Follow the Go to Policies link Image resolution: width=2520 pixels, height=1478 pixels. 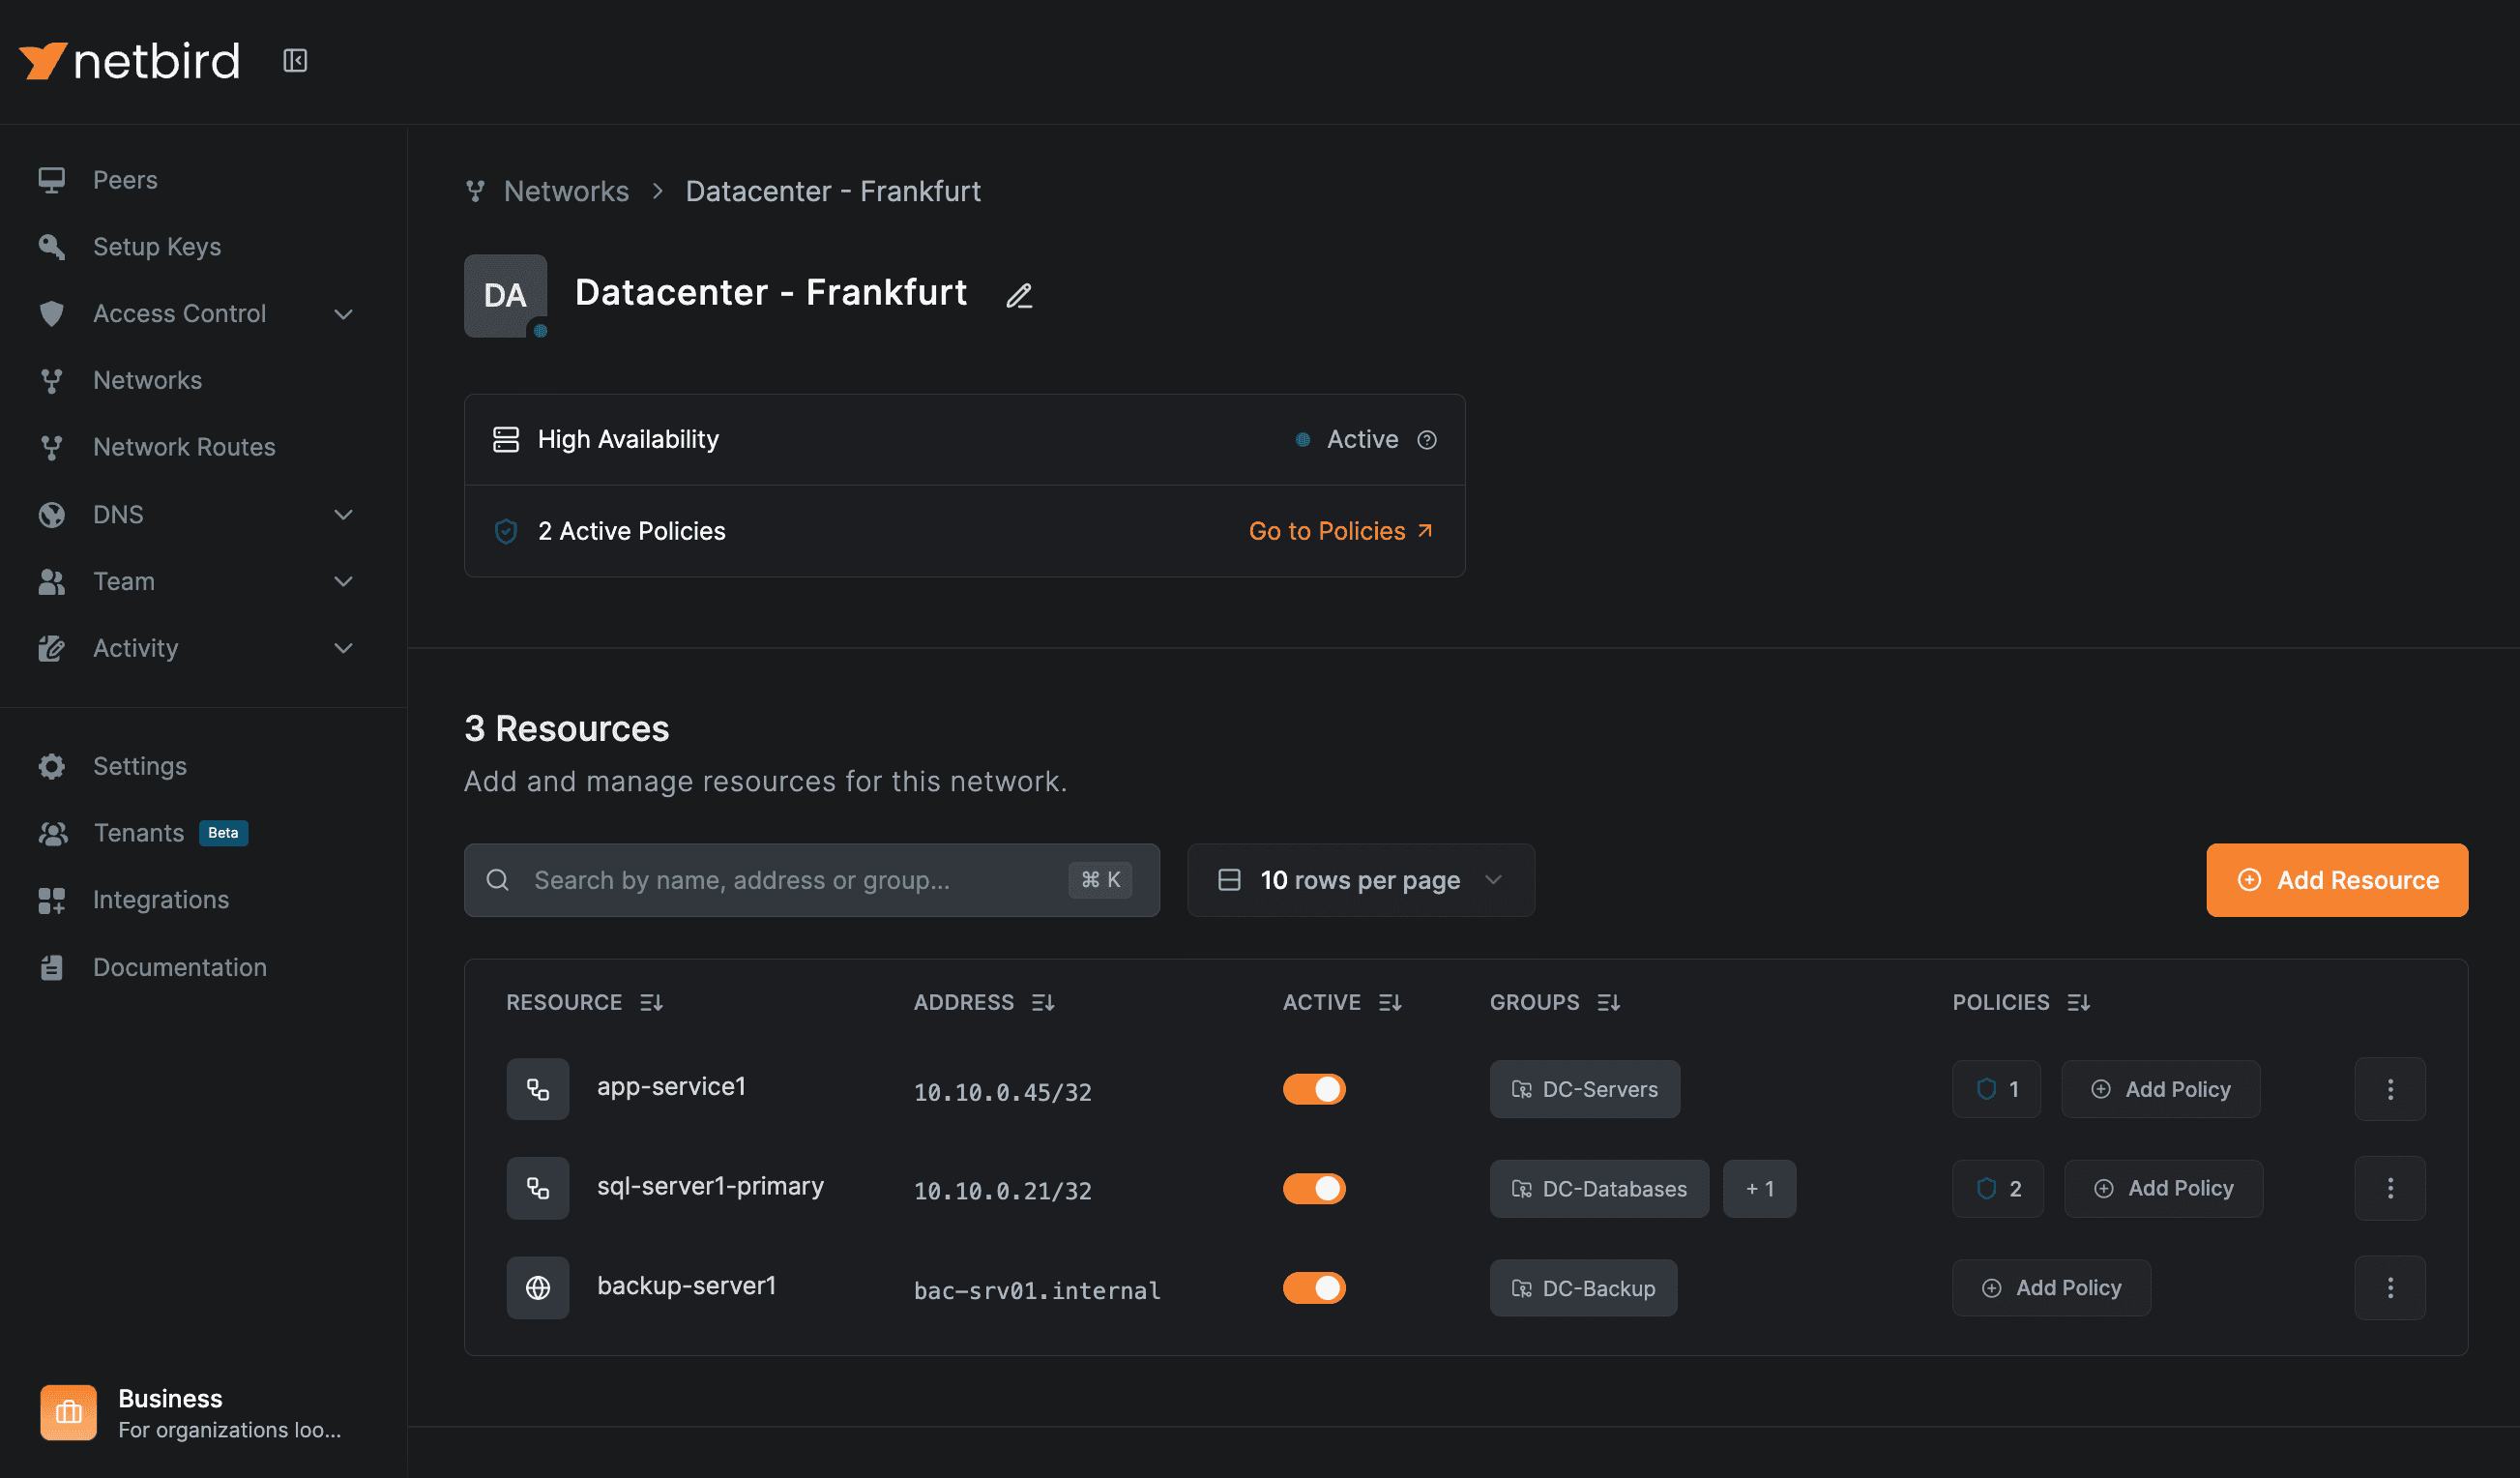[x=1340, y=531]
